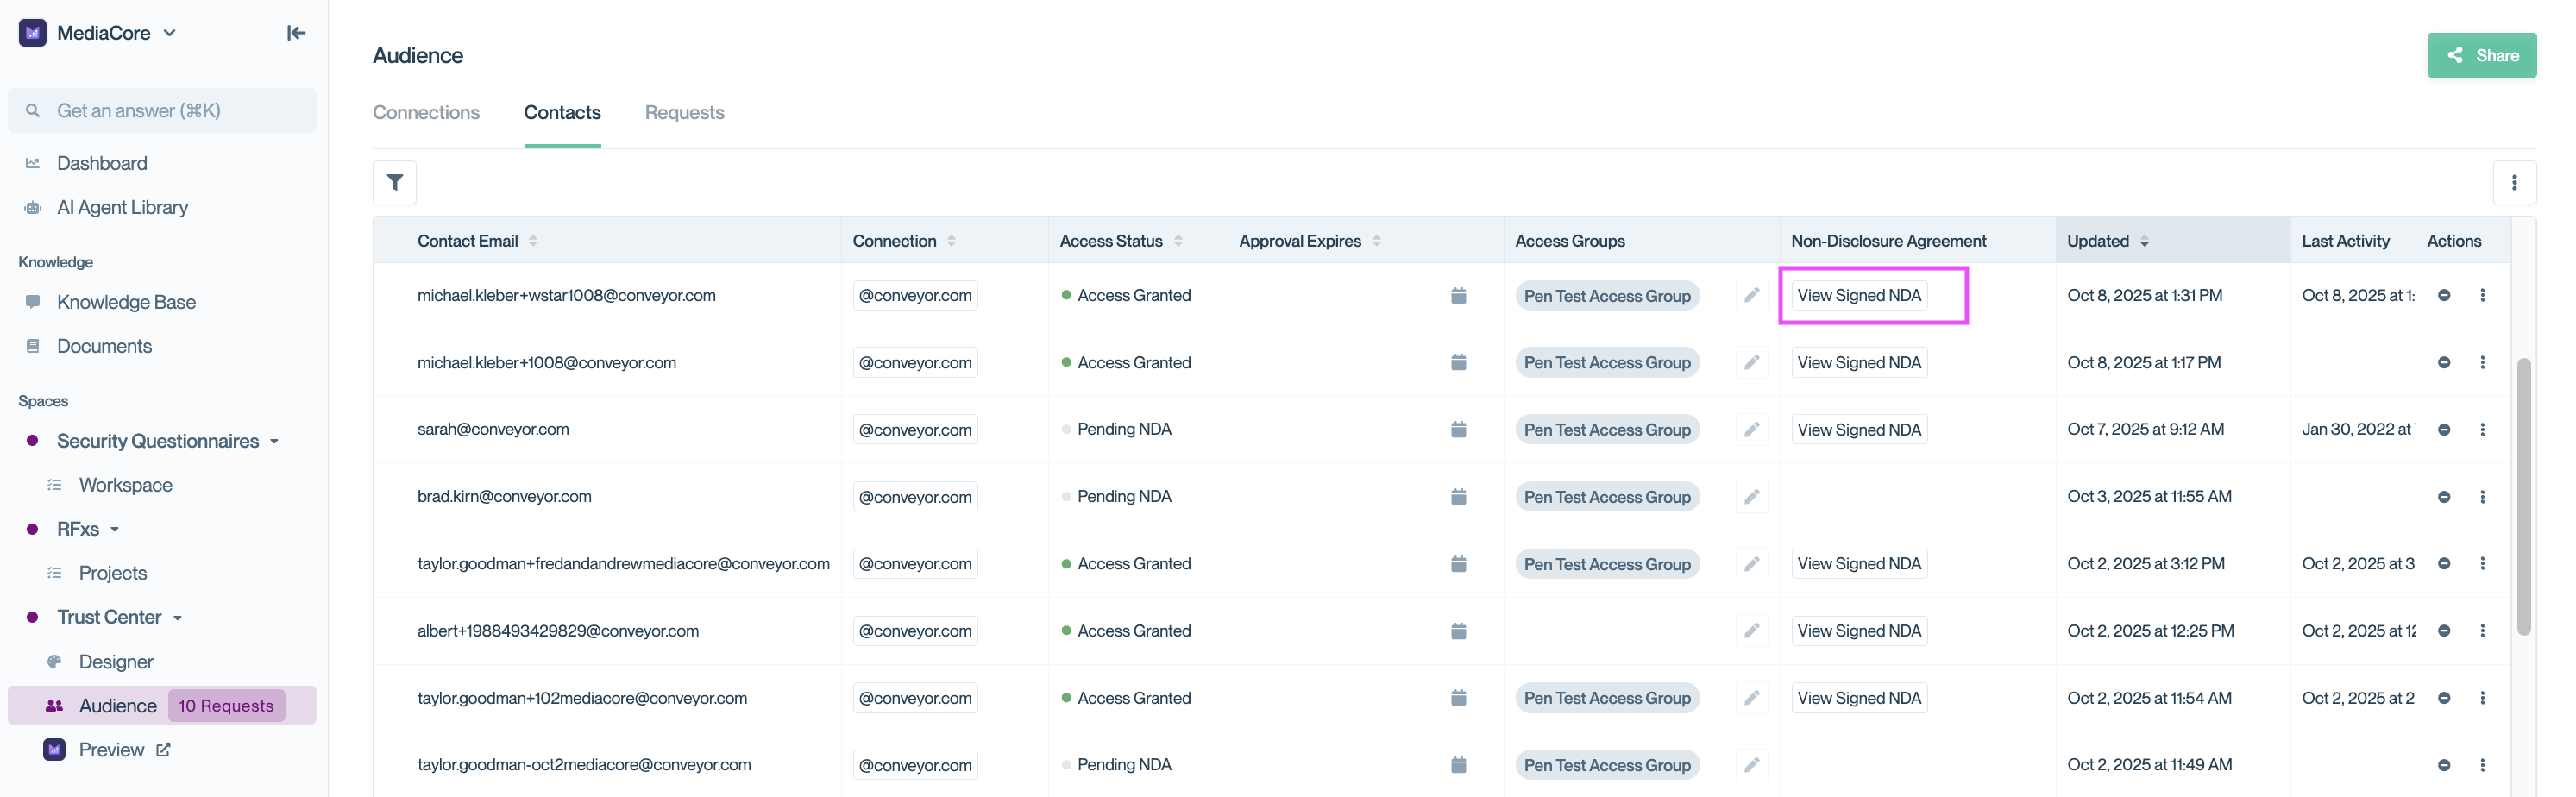Image resolution: width=2576 pixels, height=797 pixels.
Task: Open row actions menu for michael.kleber+1008
Action: point(2482,362)
